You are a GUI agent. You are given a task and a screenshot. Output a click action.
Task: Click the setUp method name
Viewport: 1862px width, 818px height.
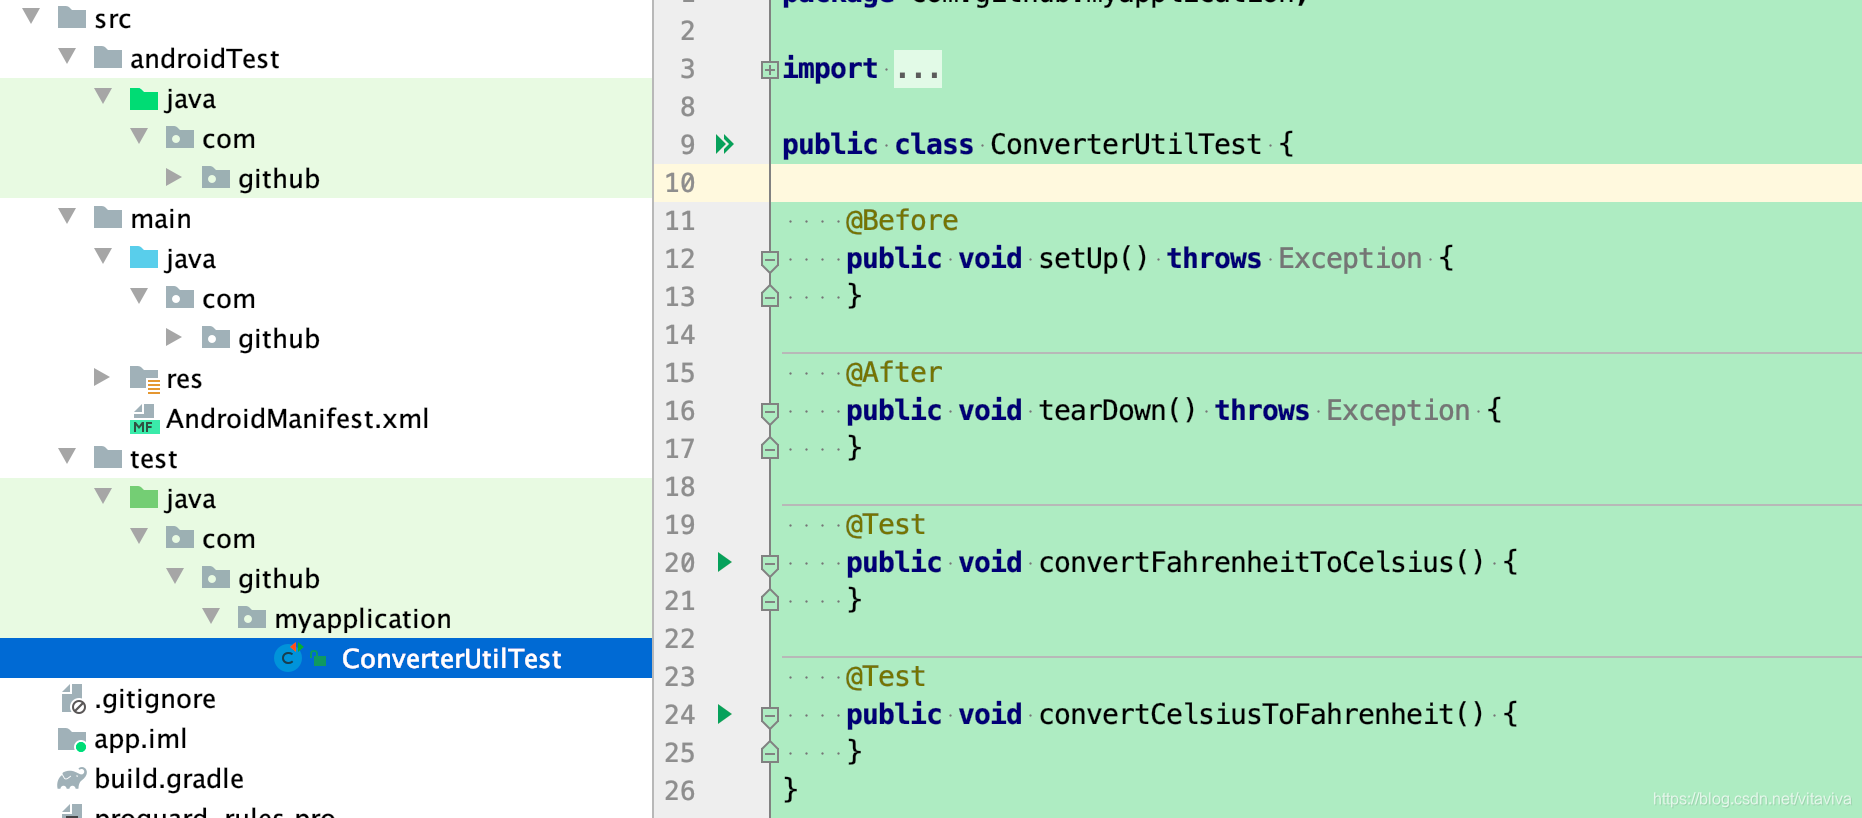click(x=1078, y=258)
